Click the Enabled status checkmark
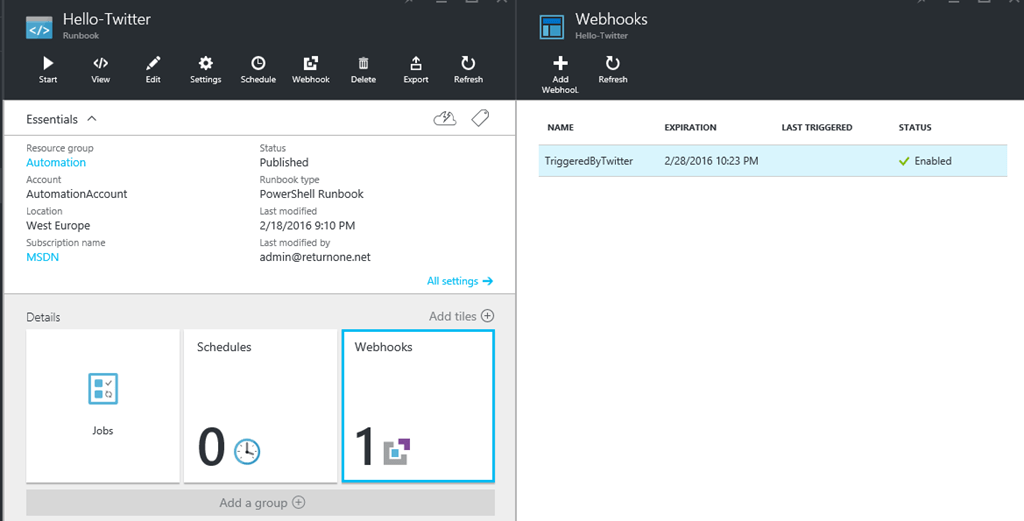The image size is (1024, 521). pyautogui.click(x=904, y=161)
